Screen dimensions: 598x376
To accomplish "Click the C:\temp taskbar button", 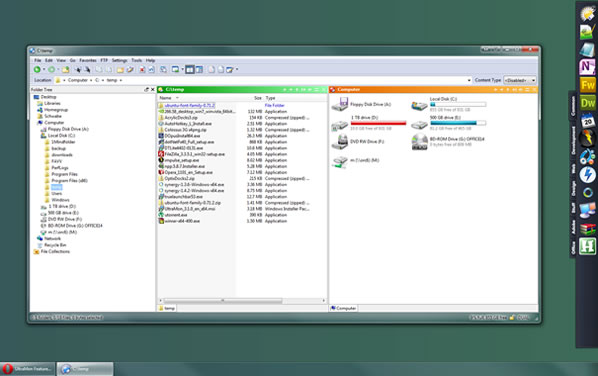I will (x=85, y=369).
